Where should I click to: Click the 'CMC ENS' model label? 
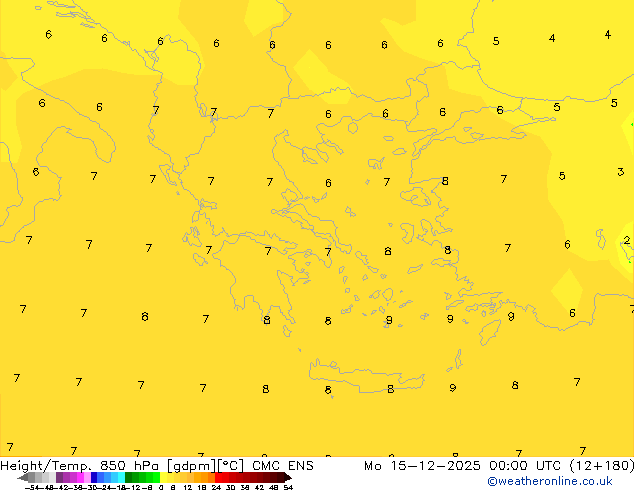pos(283,466)
